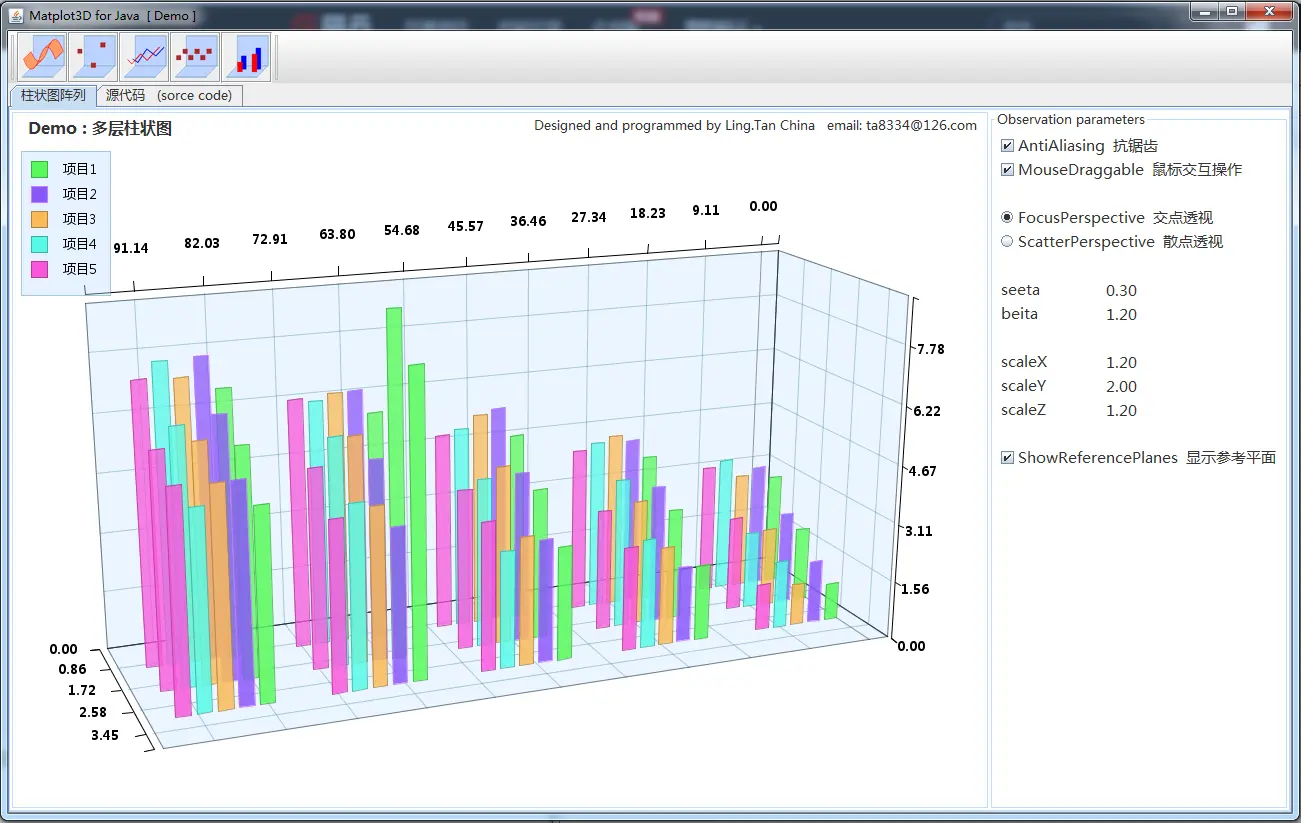This screenshot has height=823, width=1301.
Task: Click the 9.11 axis label
Action: coord(706,211)
